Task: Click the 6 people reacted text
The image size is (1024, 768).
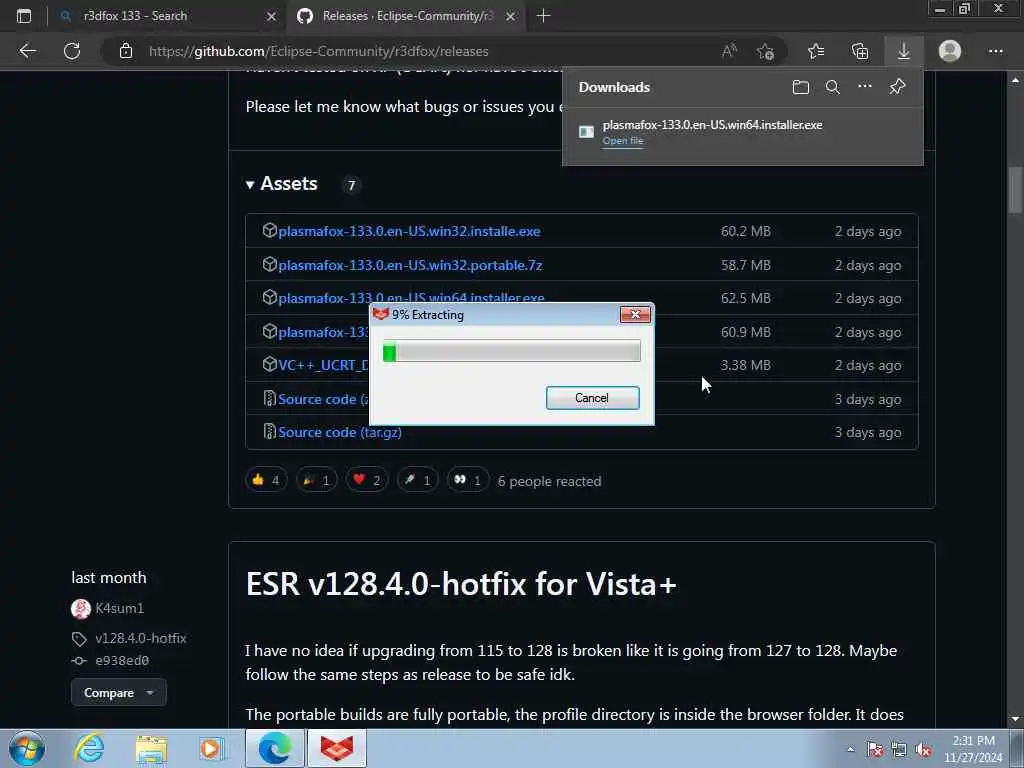Action: click(x=549, y=481)
